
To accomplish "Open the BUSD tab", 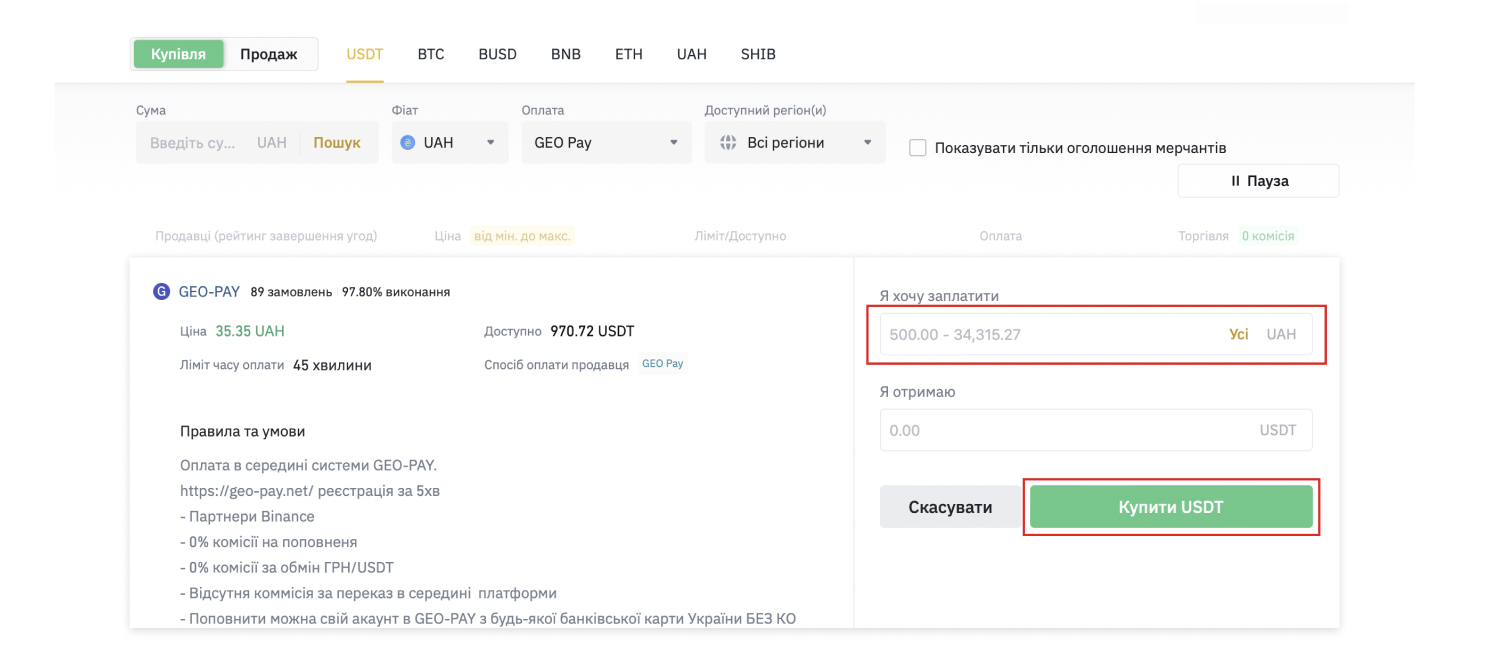I will point(498,54).
